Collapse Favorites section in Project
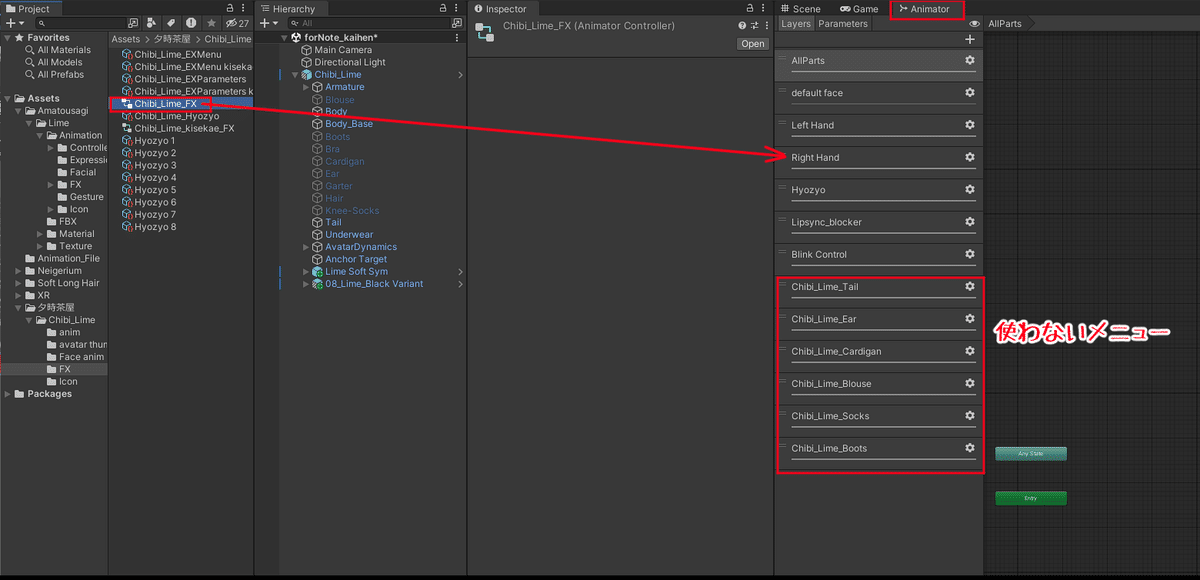Screen dimensions: 1200x580 pyautogui.click(x=8, y=38)
